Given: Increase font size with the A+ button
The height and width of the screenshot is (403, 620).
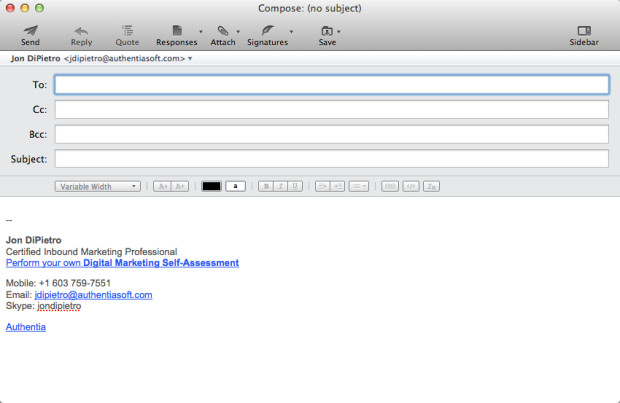Looking at the screenshot, I should point(180,186).
